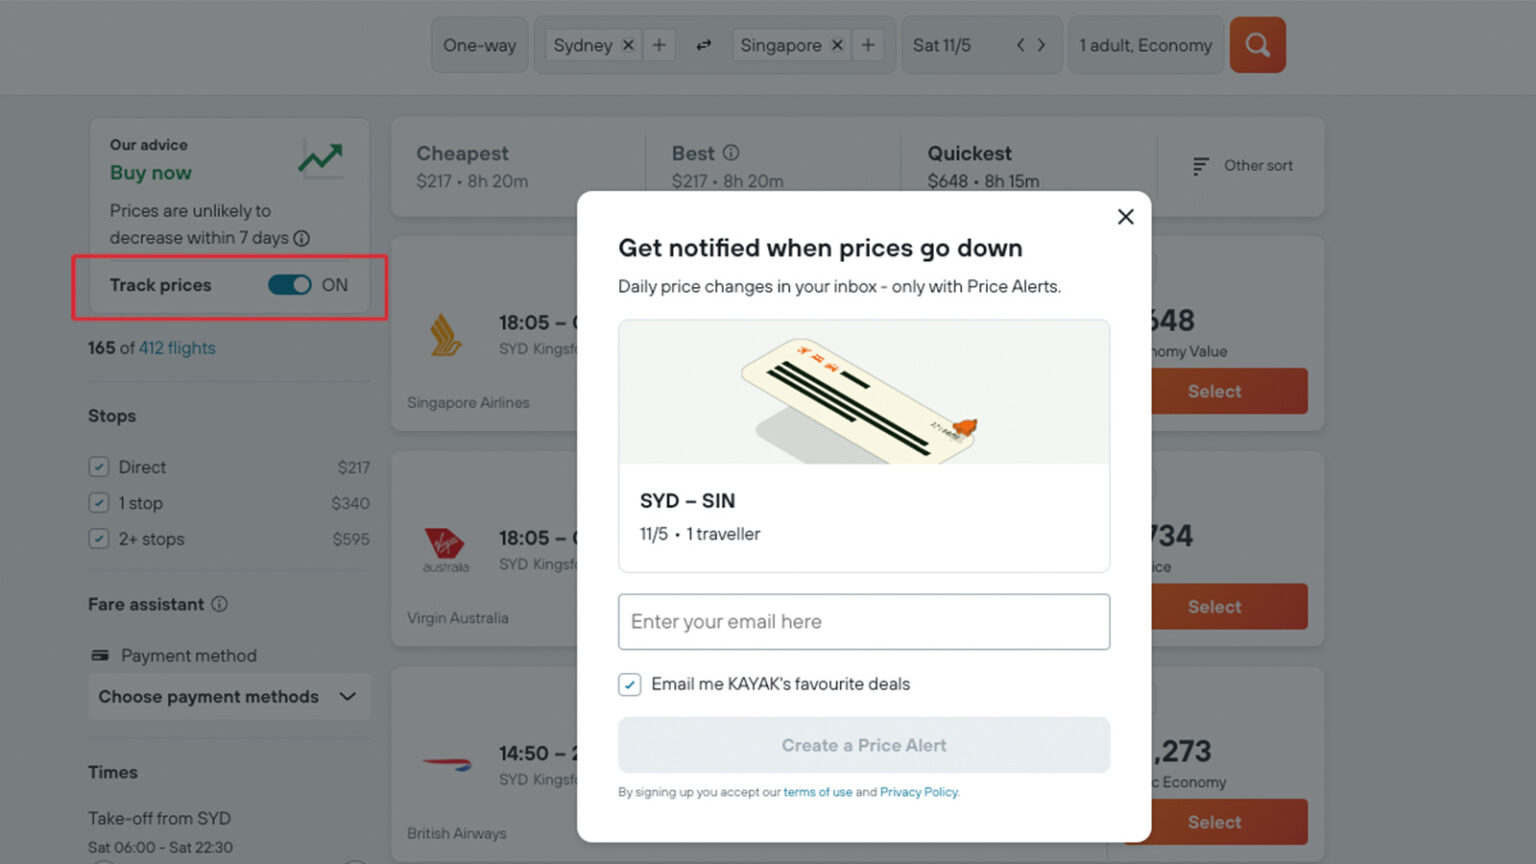
Task: Open the Privacy Policy link
Action: point(918,791)
